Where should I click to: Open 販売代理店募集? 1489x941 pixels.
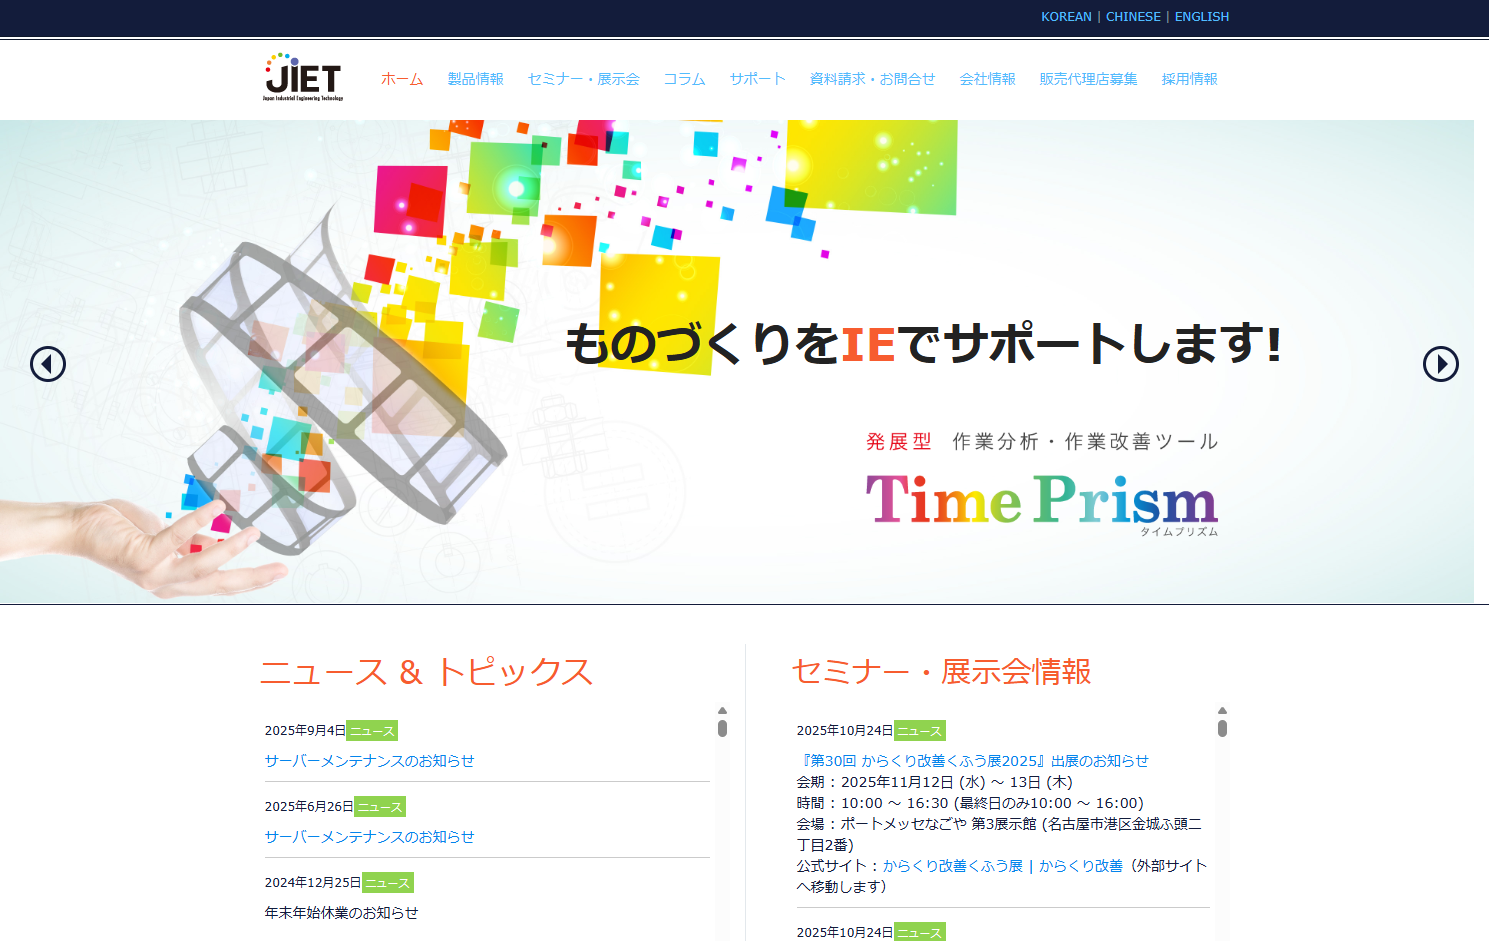point(1088,78)
